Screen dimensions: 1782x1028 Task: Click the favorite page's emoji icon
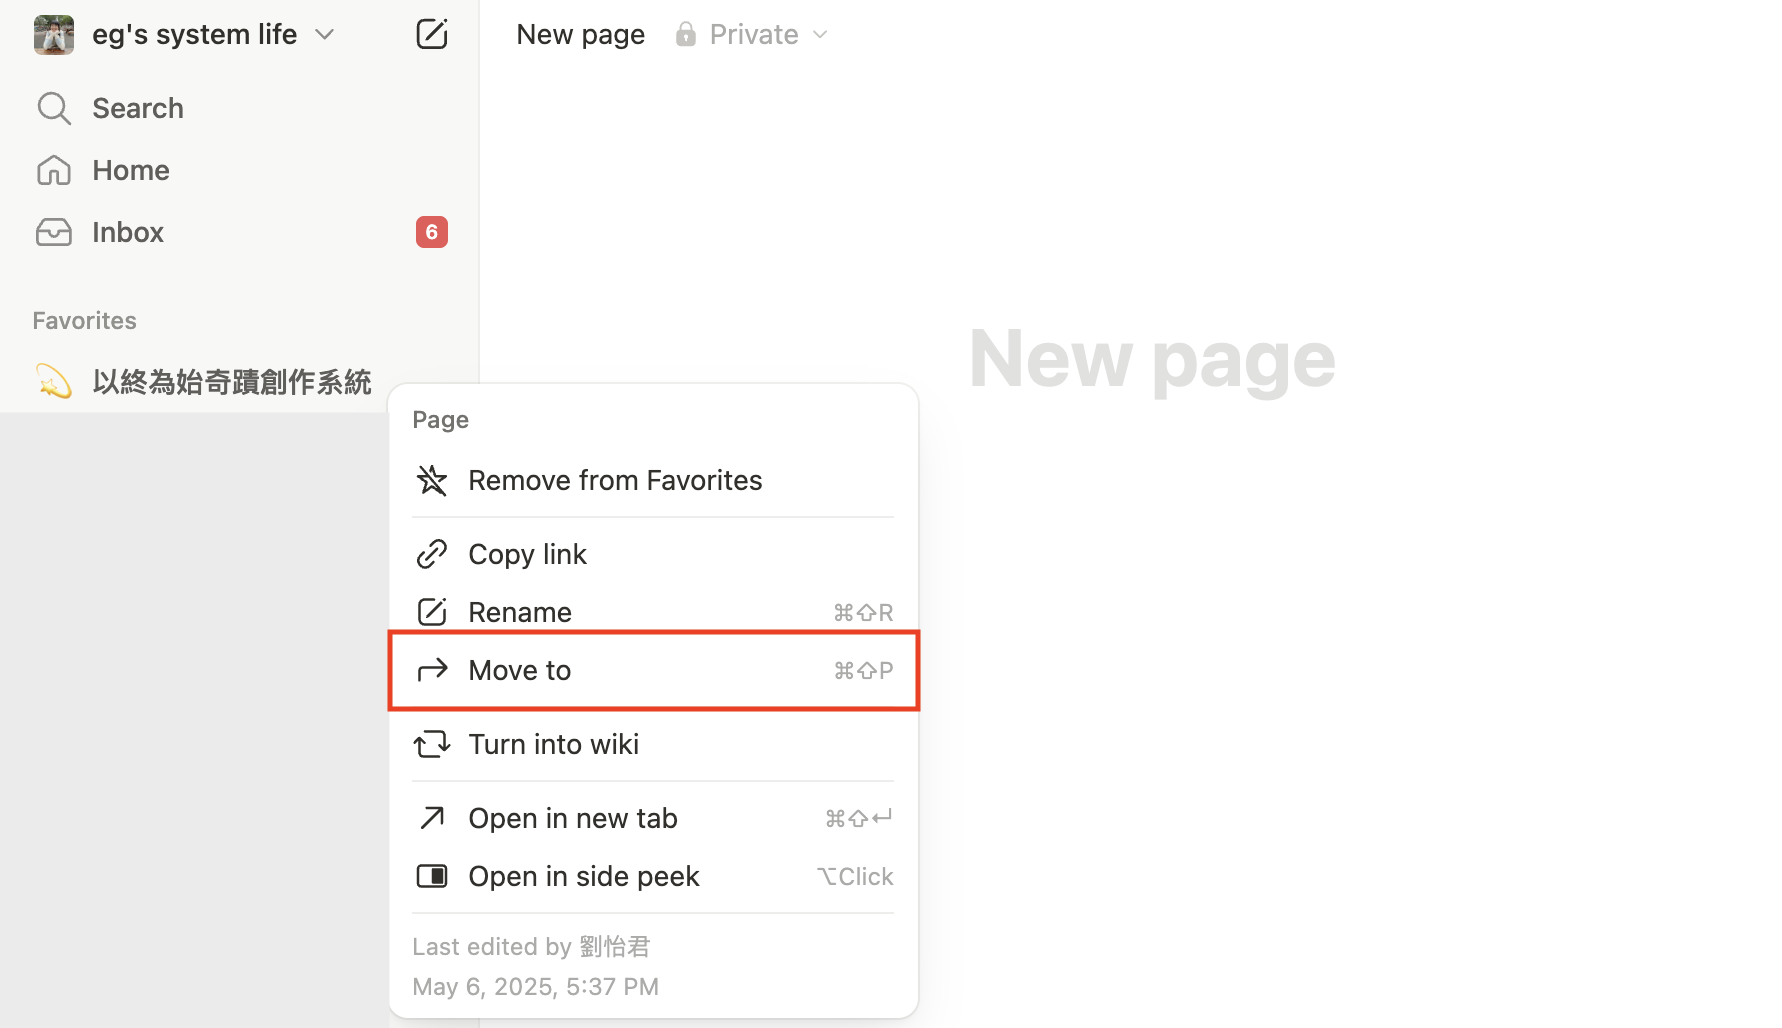(x=54, y=381)
